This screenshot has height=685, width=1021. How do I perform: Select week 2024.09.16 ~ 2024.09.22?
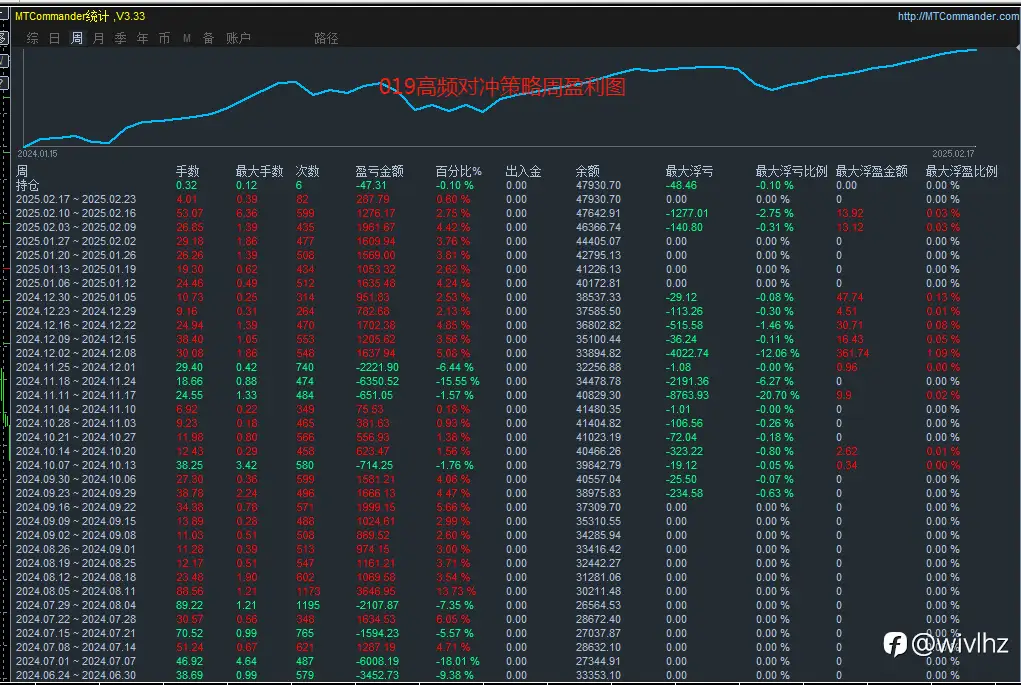coord(76,507)
